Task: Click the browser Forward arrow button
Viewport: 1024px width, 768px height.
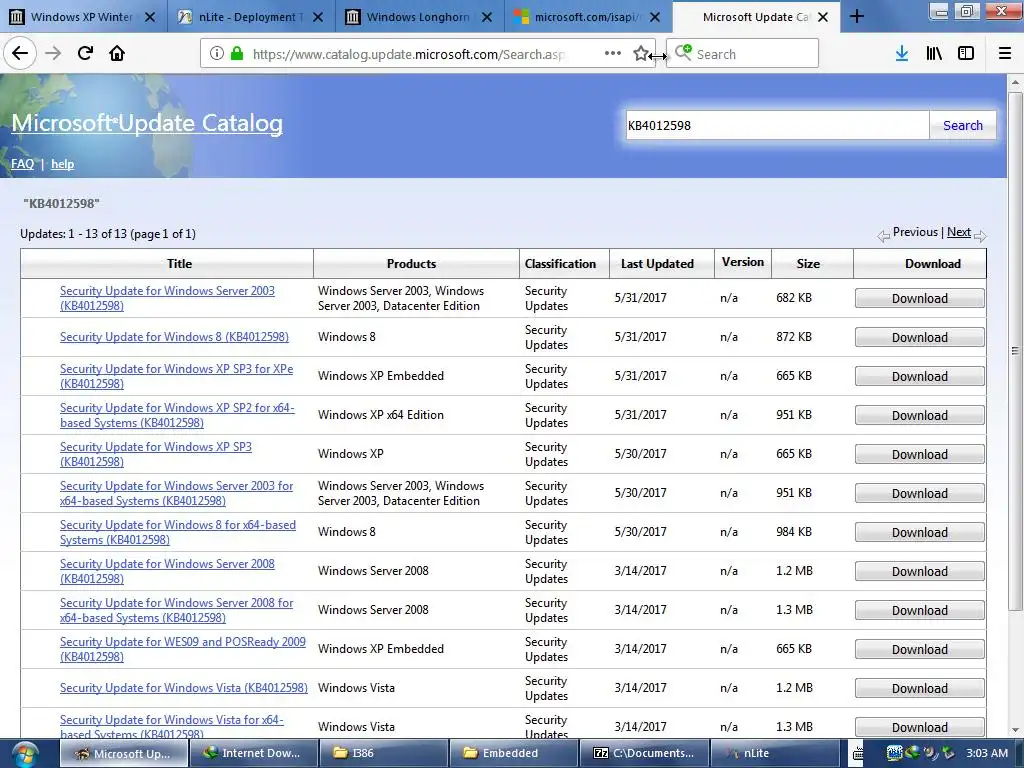Action: click(x=53, y=53)
